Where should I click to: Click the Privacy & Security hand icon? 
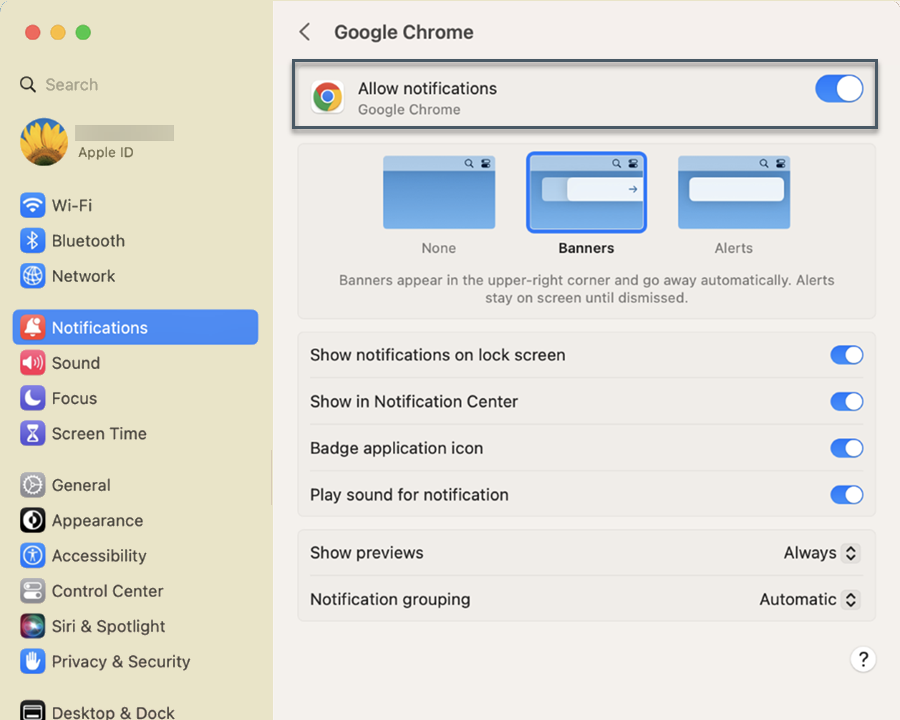(33, 661)
